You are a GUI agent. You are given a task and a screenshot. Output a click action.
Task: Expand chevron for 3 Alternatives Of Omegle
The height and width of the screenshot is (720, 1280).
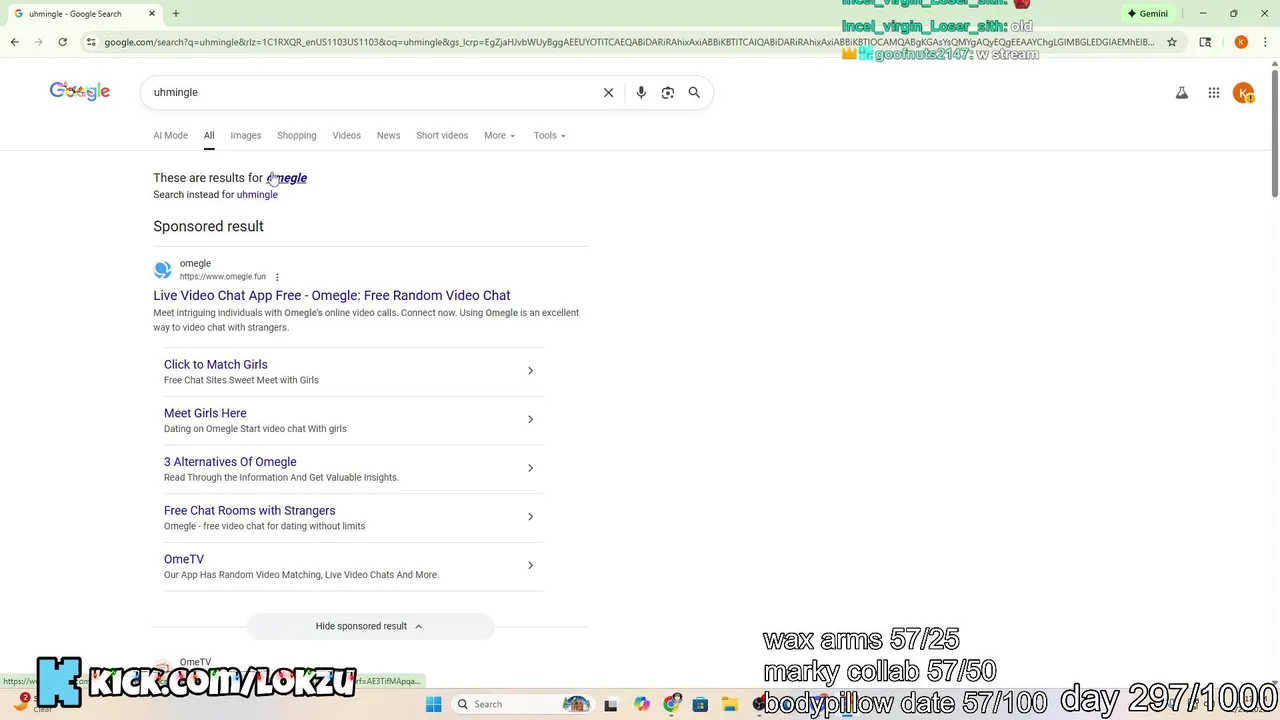point(530,468)
